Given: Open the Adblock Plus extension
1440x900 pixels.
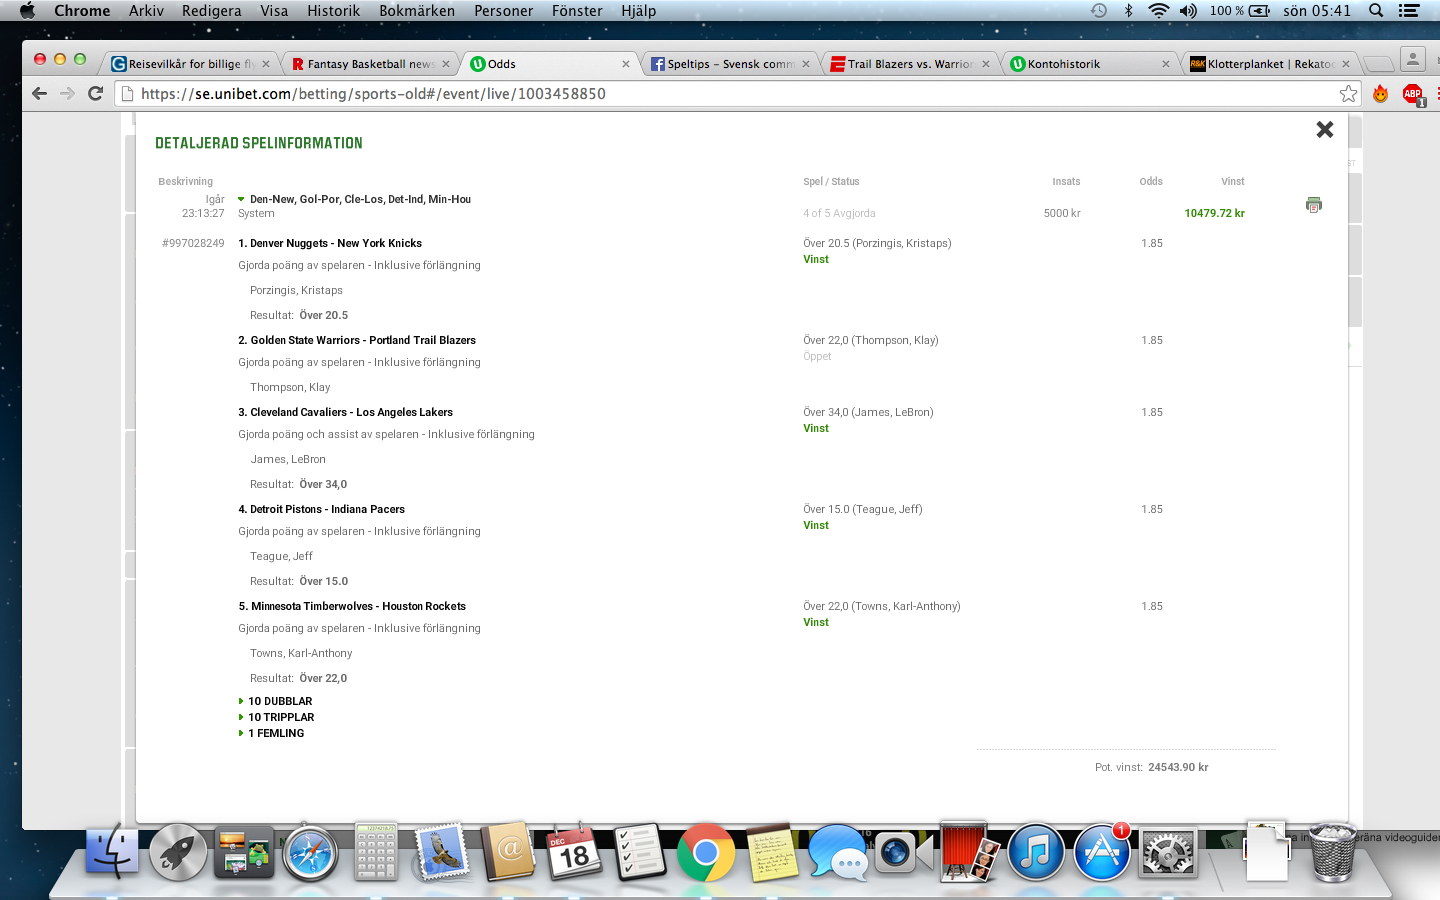Looking at the screenshot, I should click(x=1412, y=94).
